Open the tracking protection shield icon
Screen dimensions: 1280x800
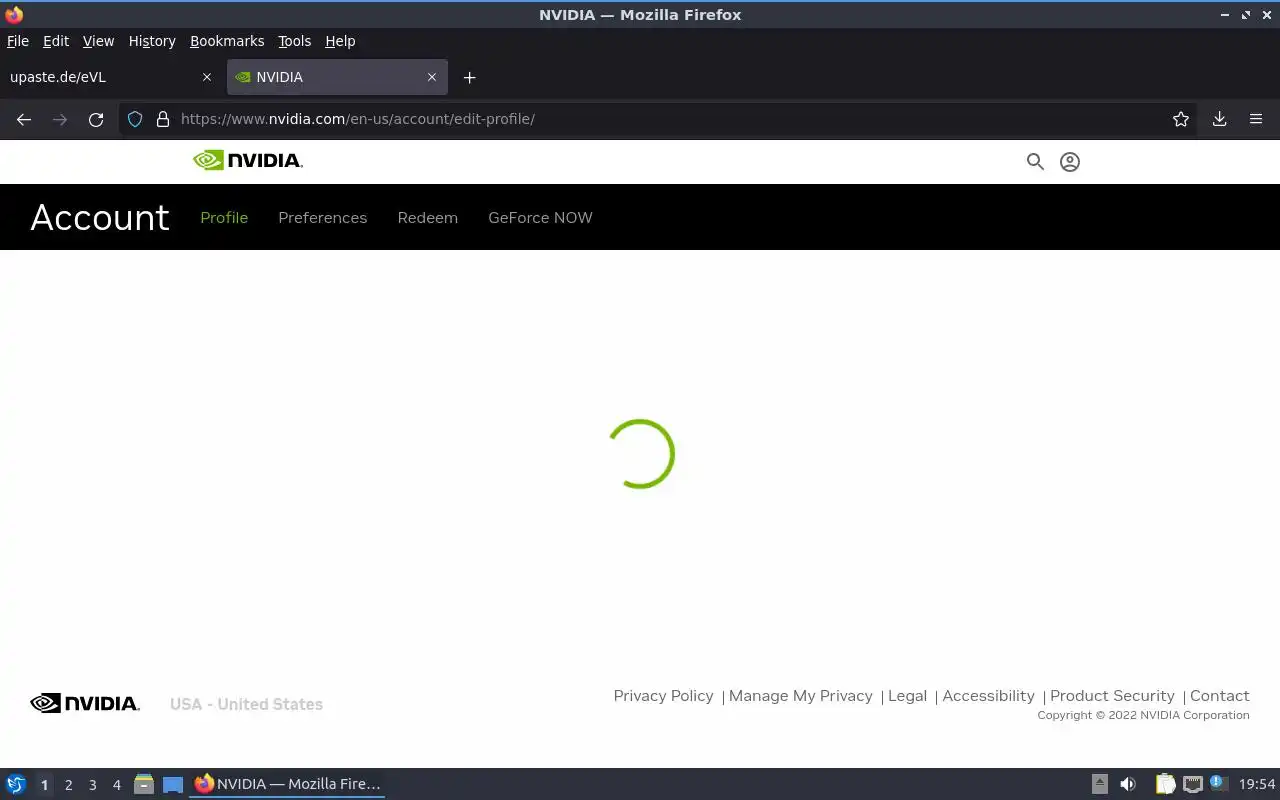point(135,119)
